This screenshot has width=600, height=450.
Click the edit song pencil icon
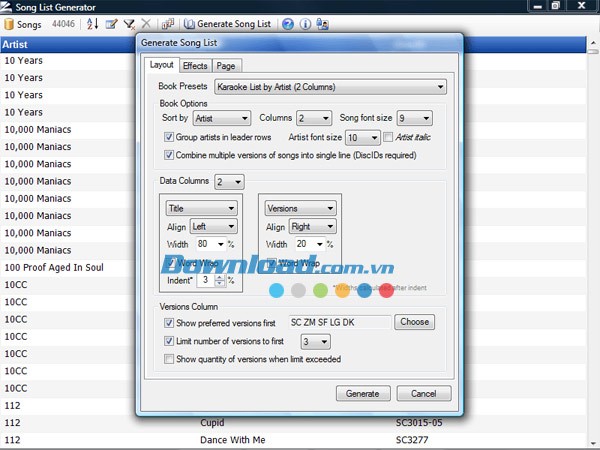click(x=111, y=23)
